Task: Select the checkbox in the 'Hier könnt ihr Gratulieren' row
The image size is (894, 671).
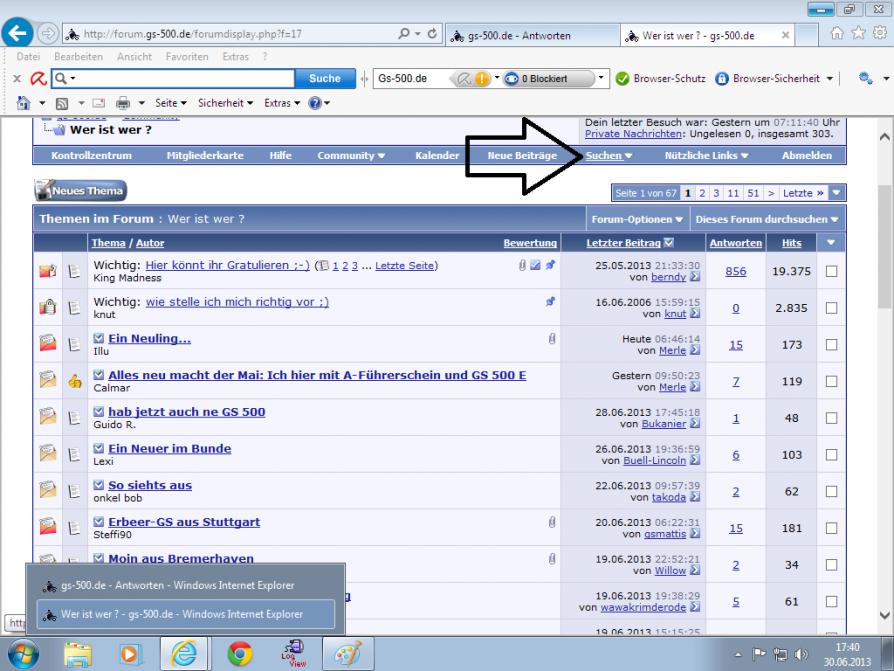Action: pyautogui.click(x=832, y=271)
